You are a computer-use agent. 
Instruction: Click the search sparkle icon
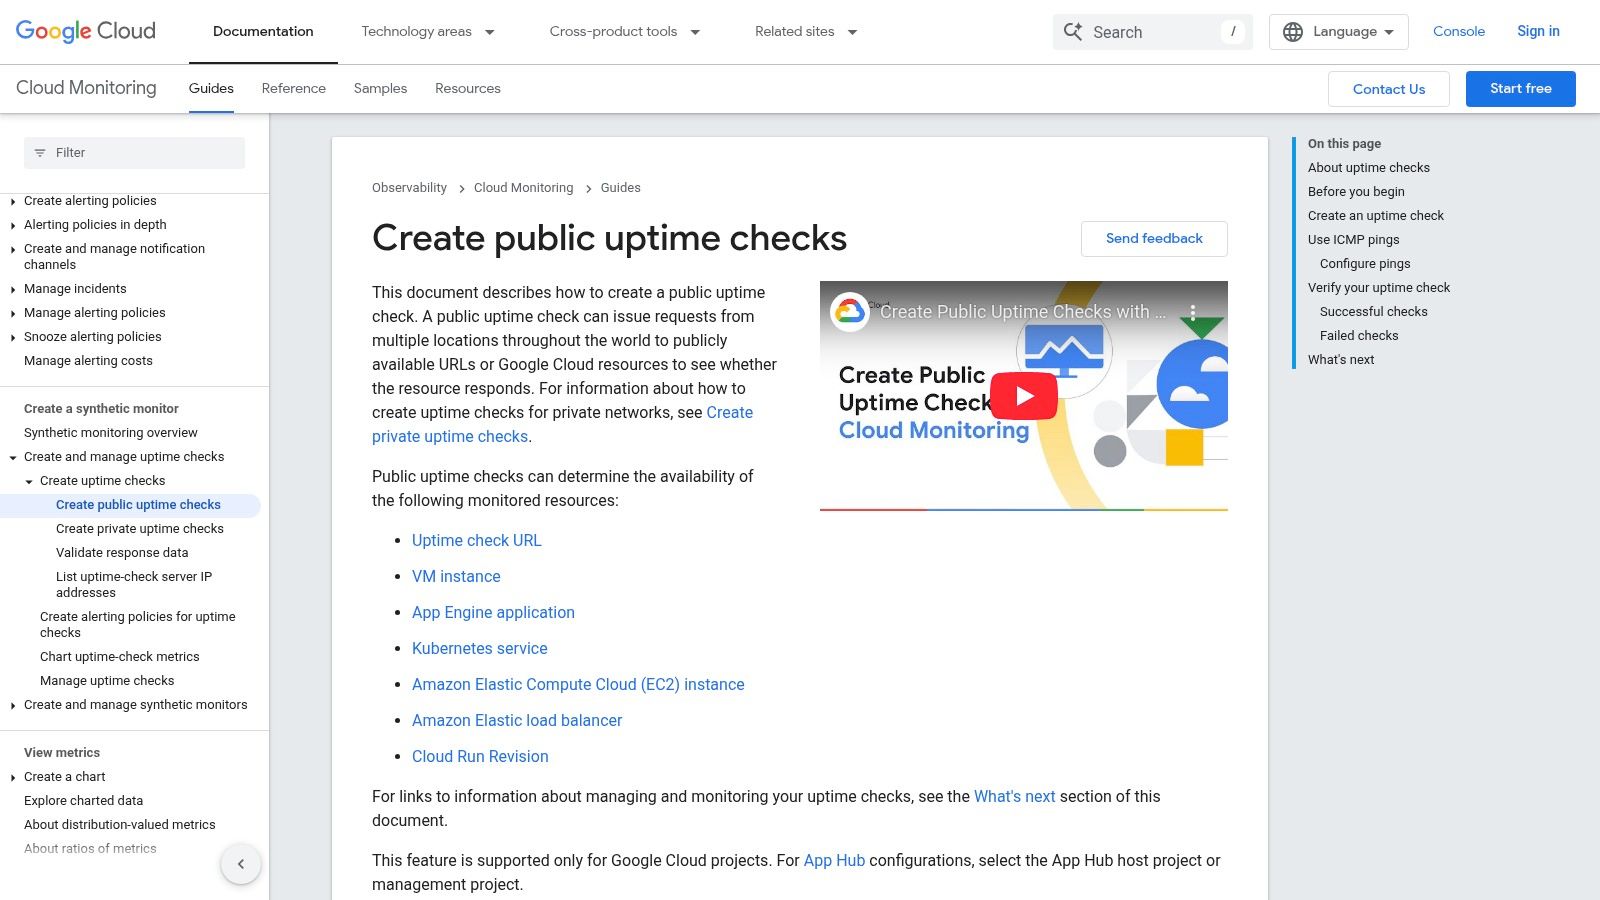click(1073, 32)
